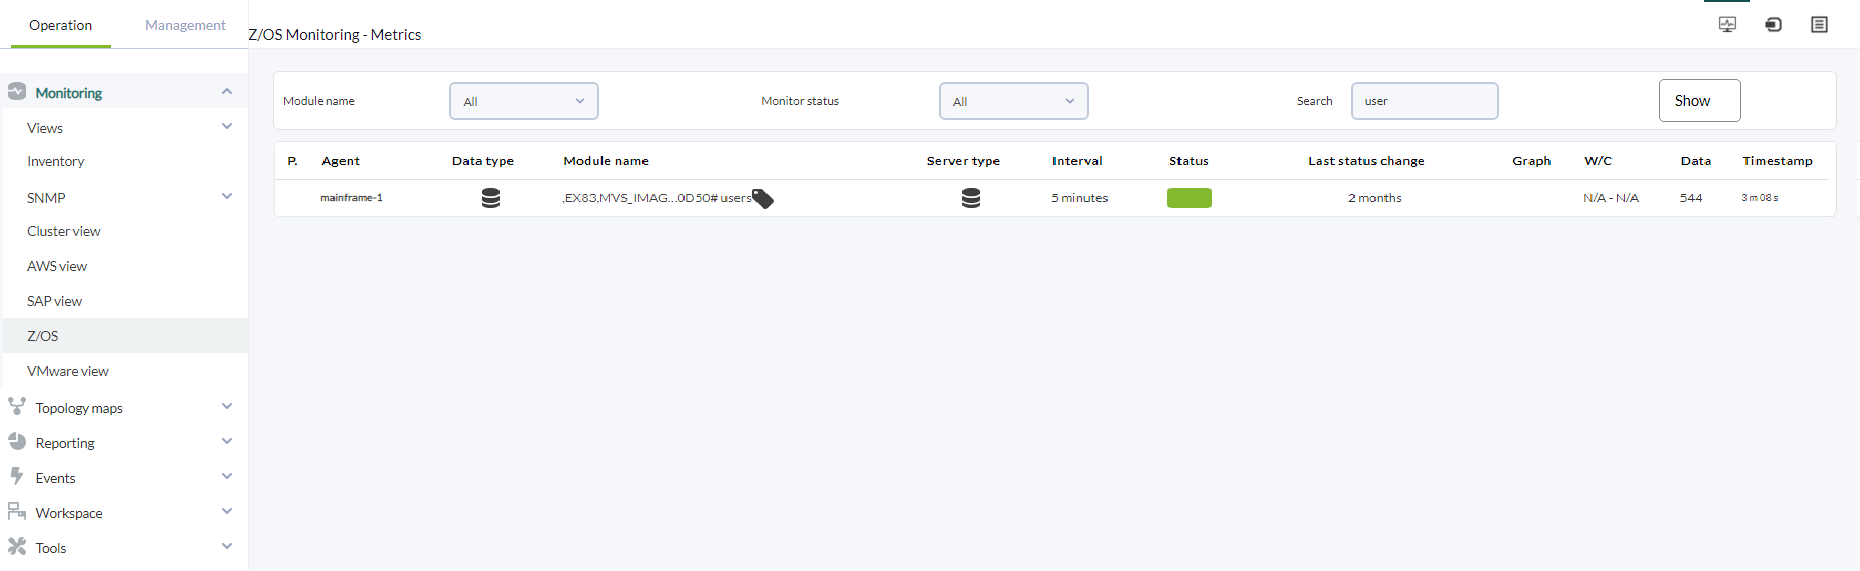Click the Data type database icon
1860x571 pixels.
click(491, 198)
